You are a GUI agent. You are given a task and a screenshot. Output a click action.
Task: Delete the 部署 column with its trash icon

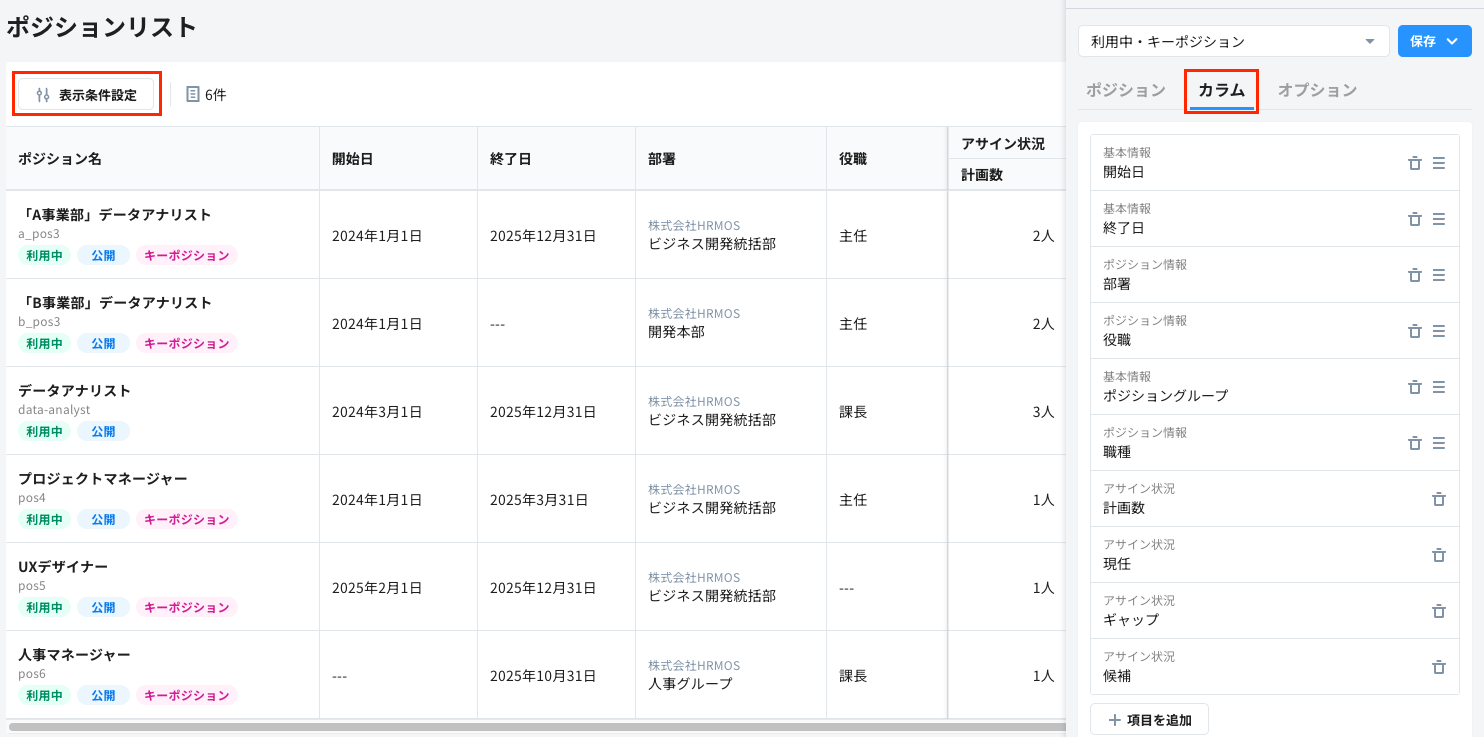tap(1415, 274)
